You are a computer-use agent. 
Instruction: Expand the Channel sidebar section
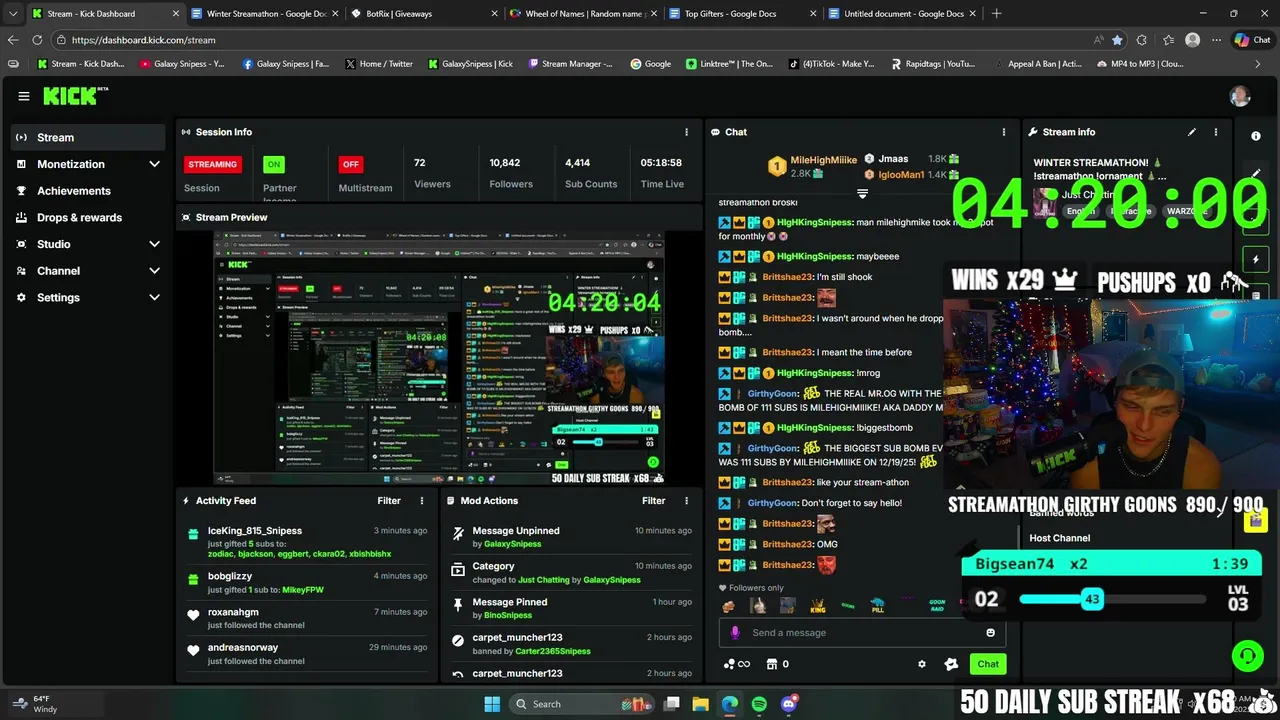click(154, 271)
